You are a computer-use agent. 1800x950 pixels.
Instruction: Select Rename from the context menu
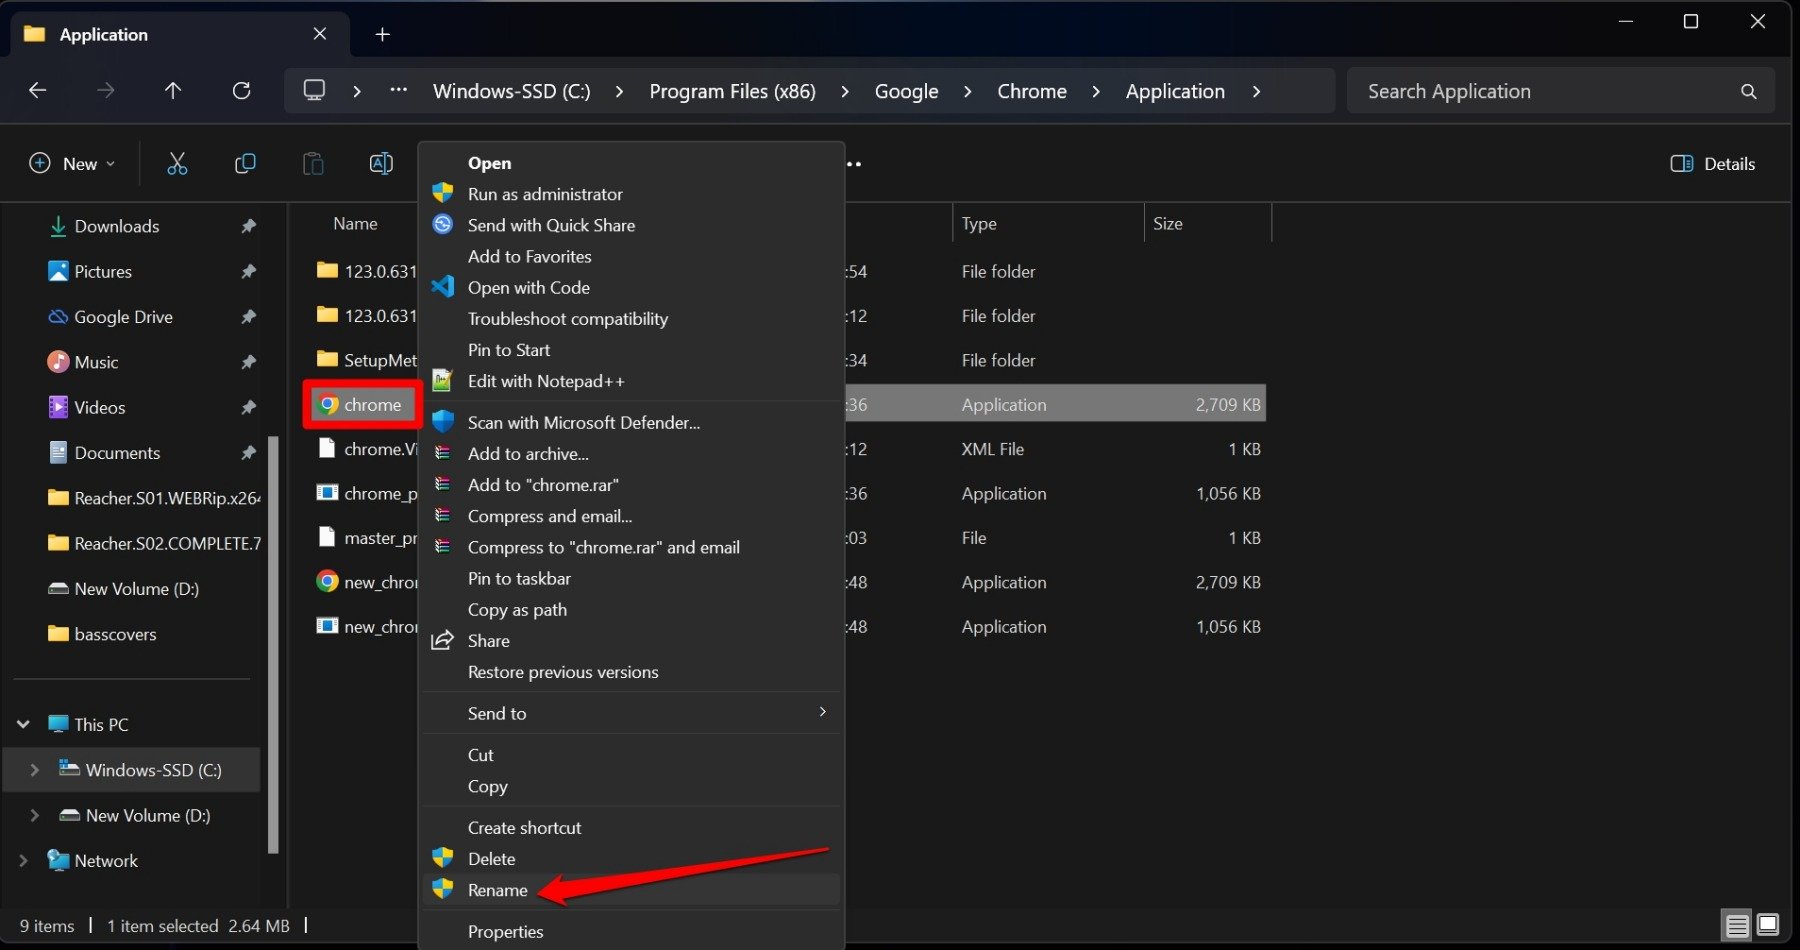pyautogui.click(x=498, y=890)
